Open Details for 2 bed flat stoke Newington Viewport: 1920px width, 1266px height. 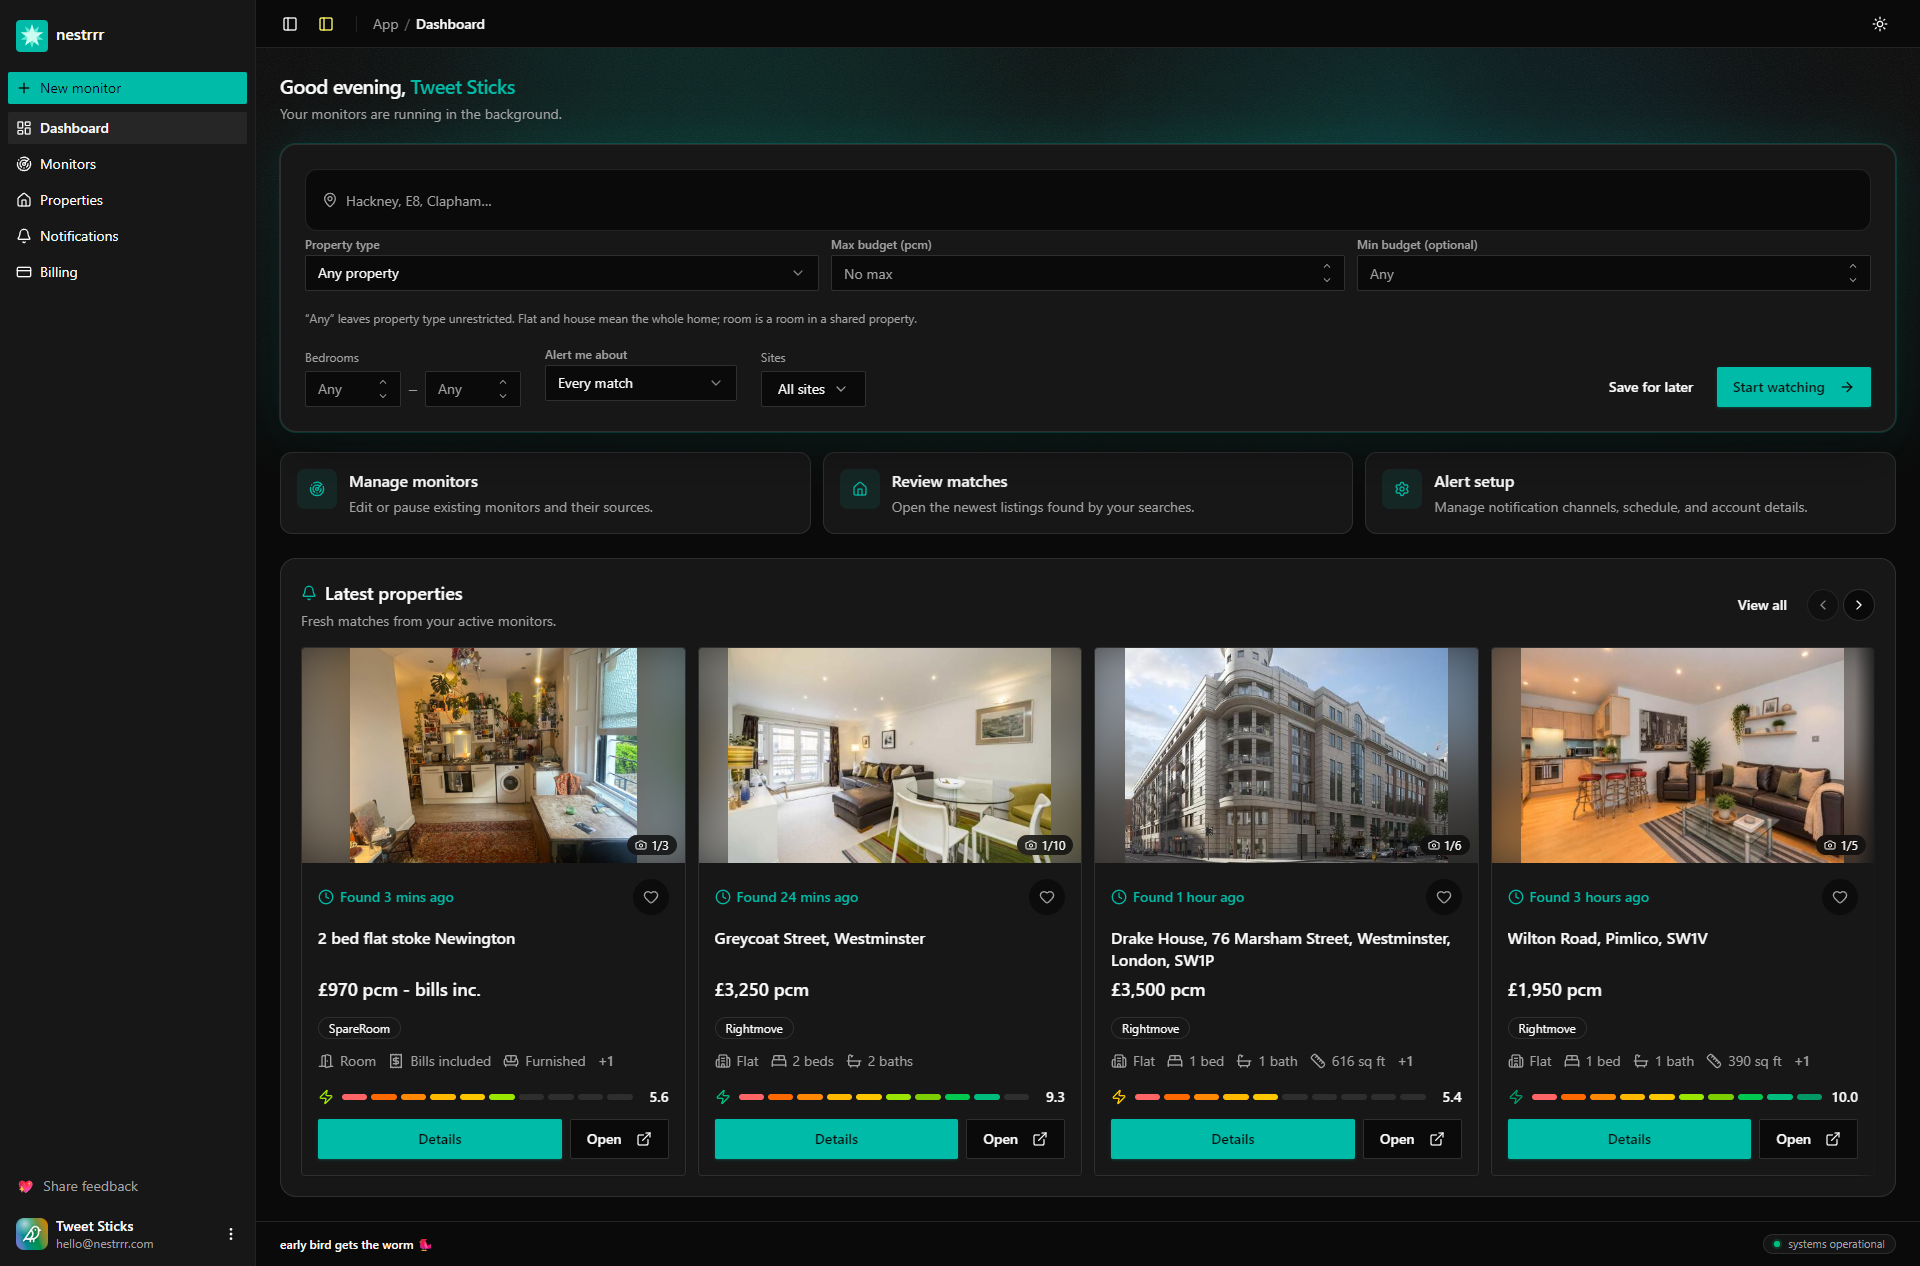(440, 1139)
